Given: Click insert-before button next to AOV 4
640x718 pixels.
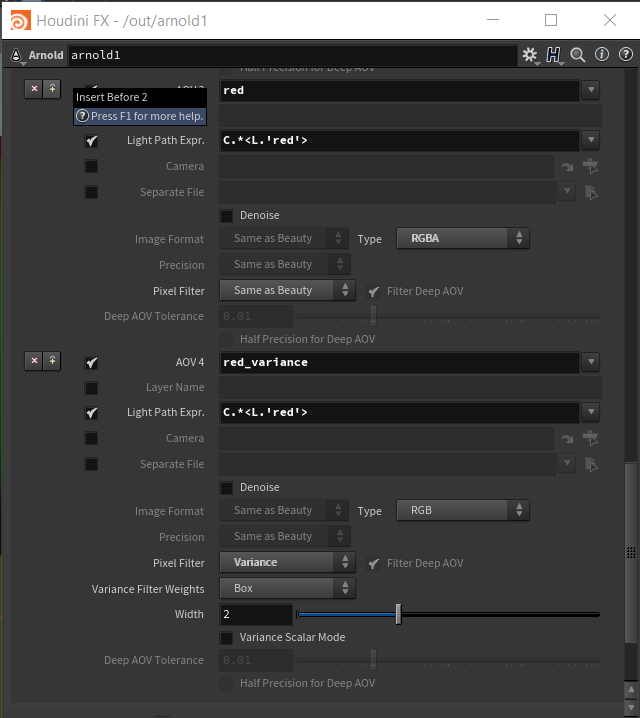Looking at the screenshot, I should [x=52, y=361].
